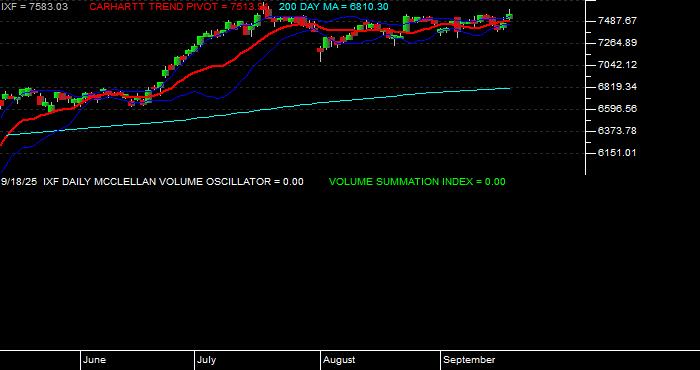The image size is (700, 370).
Task: Click the 9/18/25 date label
Action: pyautogui.click(x=19, y=182)
